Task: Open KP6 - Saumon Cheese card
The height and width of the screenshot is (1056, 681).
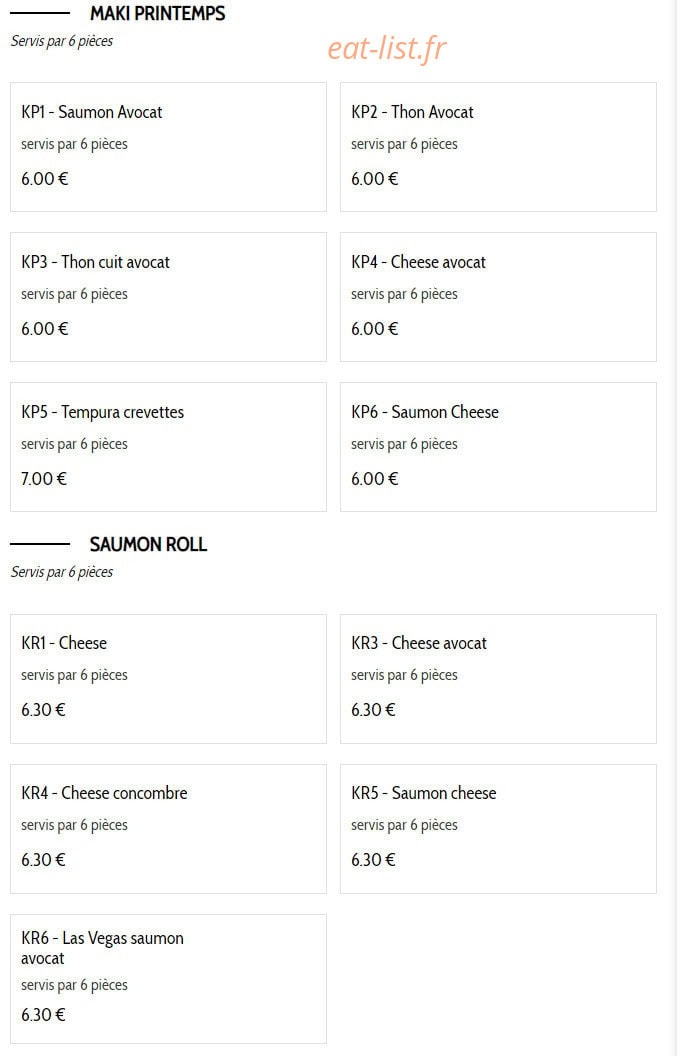Action: pos(498,447)
